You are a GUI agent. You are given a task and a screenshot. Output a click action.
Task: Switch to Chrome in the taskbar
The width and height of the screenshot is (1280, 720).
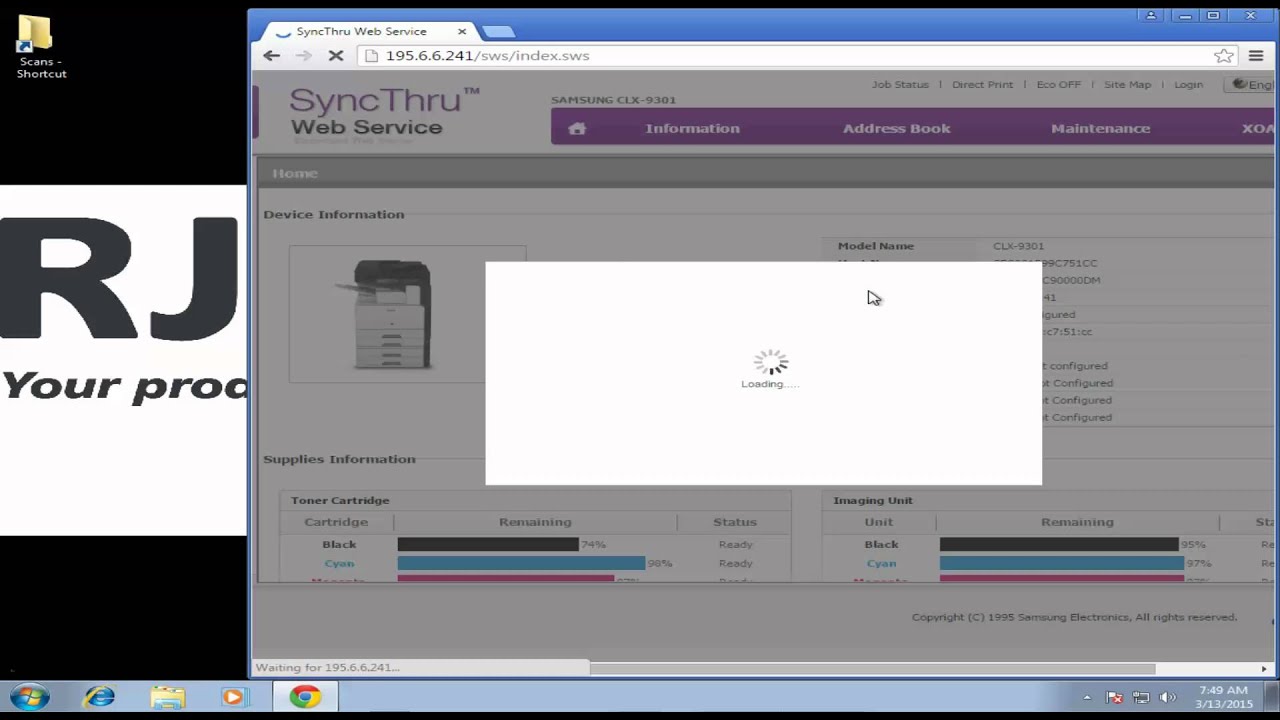pos(305,697)
